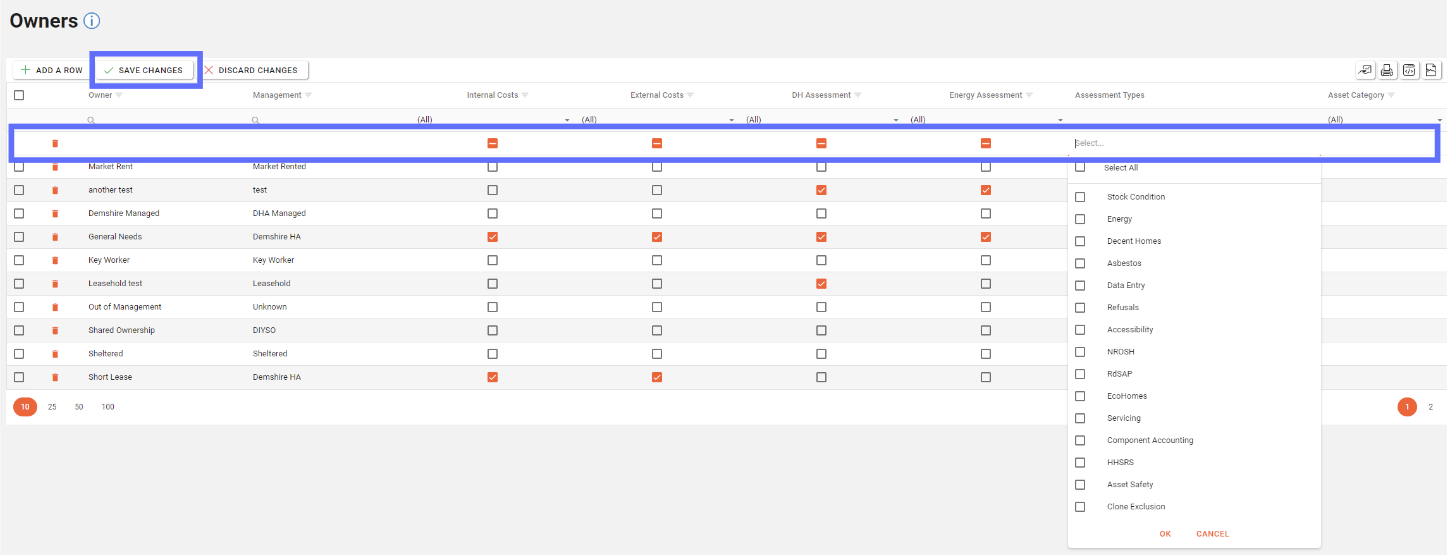
Task: Click the export grid icon with arrow
Action: pos(1365,70)
